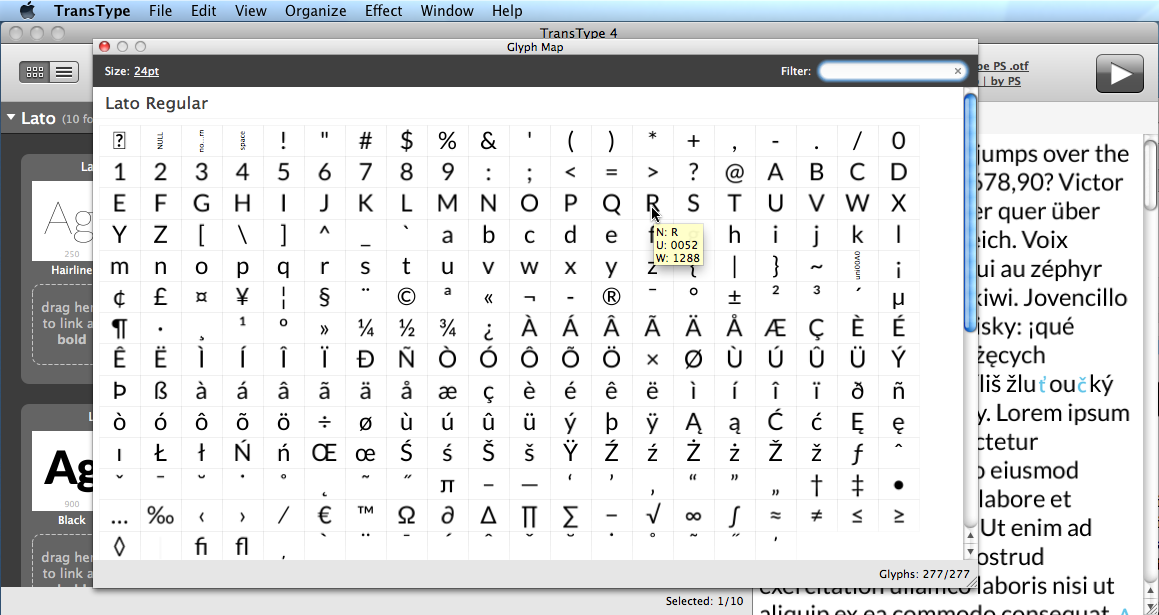Select the infinity symbol glyph
Screen dimensions: 1159x615
point(693,516)
